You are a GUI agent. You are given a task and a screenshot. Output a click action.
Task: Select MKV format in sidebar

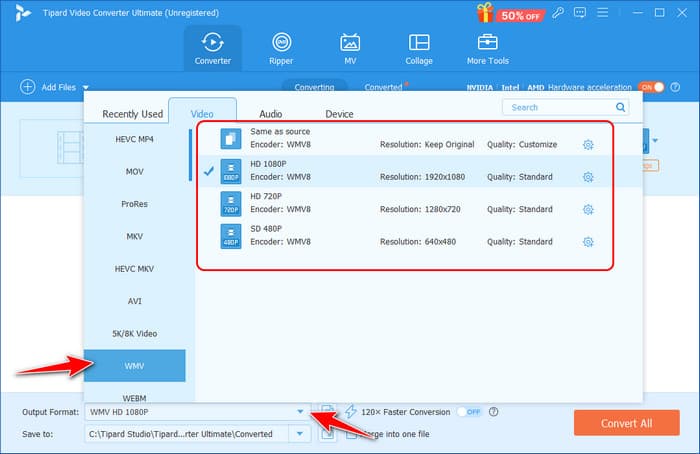click(134, 236)
